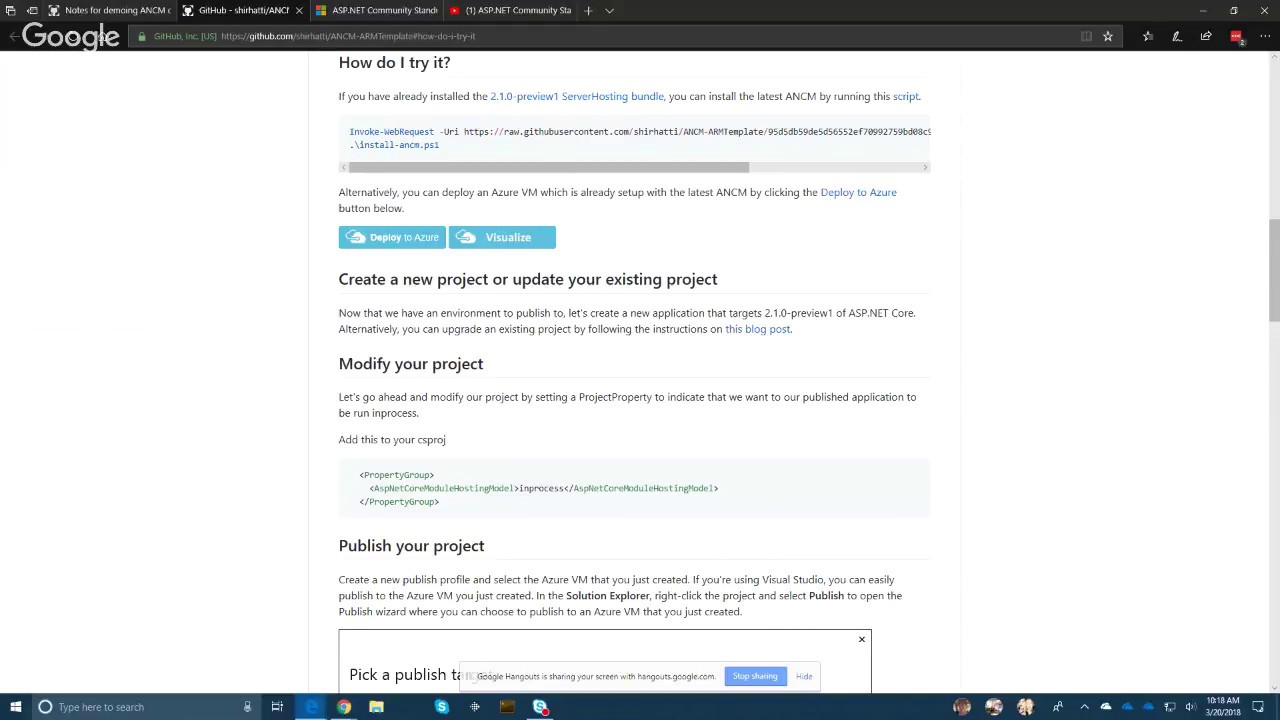
Task: Open the Action Center notification icon
Action: click(x=1258, y=707)
